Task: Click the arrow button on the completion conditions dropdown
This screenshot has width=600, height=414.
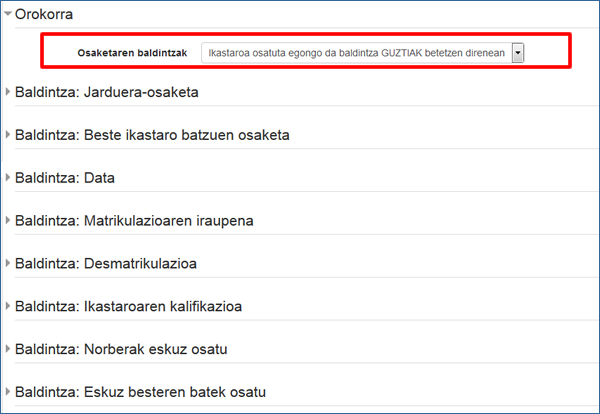Action: pyautogui.click(x=517, y=52)
